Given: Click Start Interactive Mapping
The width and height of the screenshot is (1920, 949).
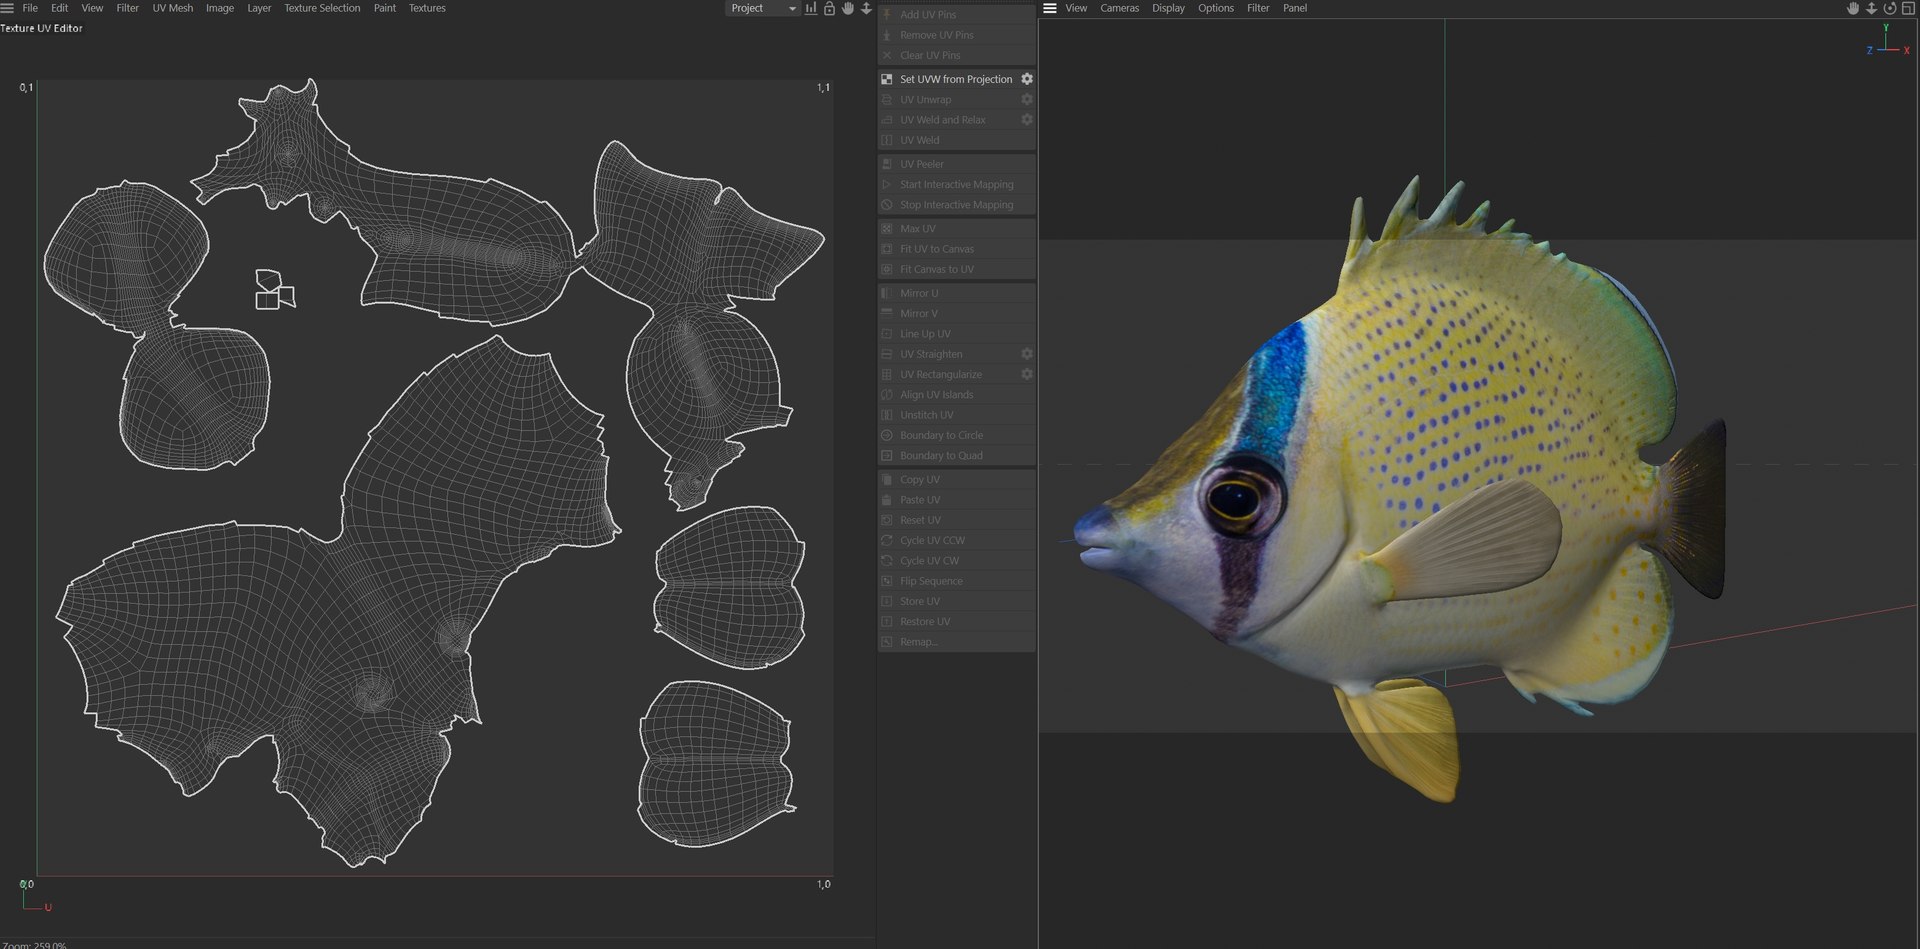Looking at the screenshot, I should (956, 184).
